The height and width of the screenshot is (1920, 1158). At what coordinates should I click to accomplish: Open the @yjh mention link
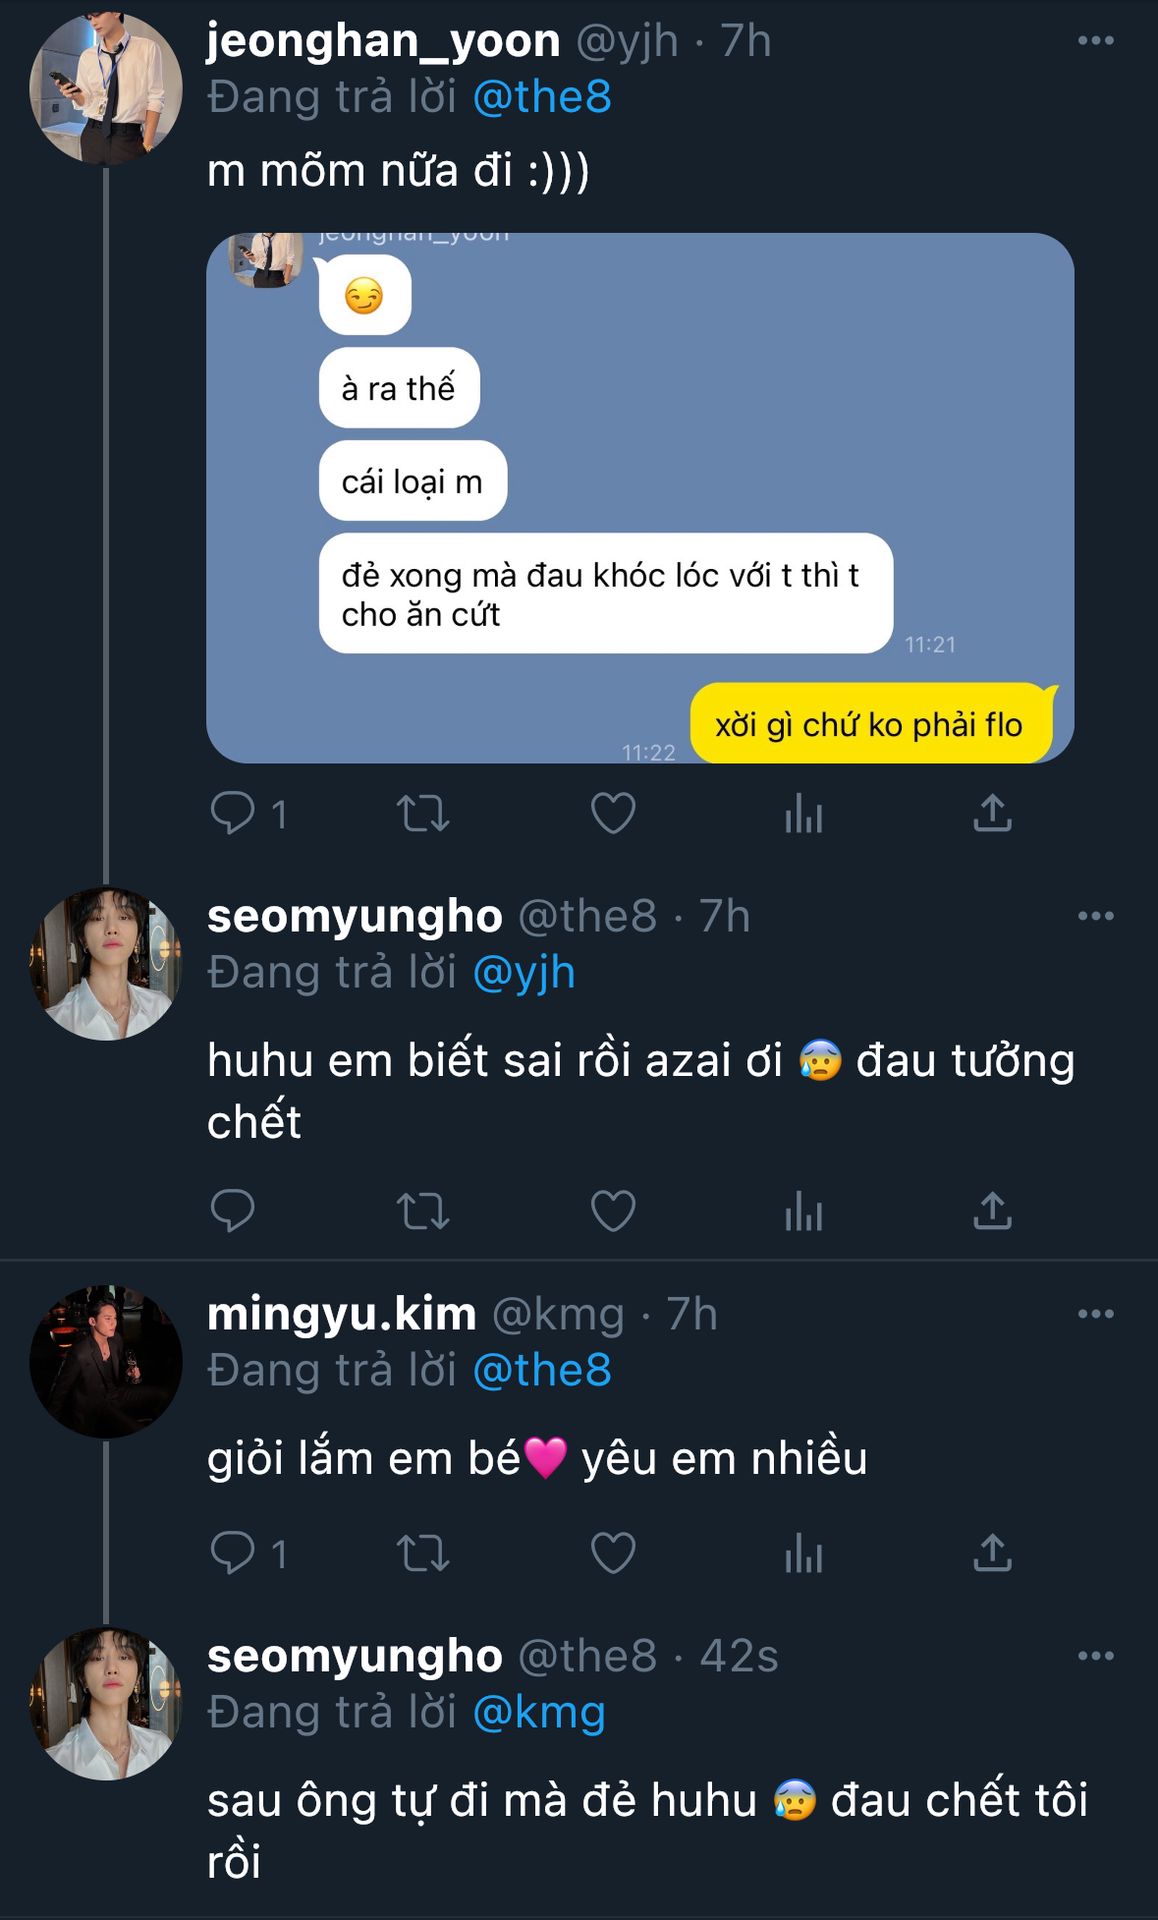[523, 973]
